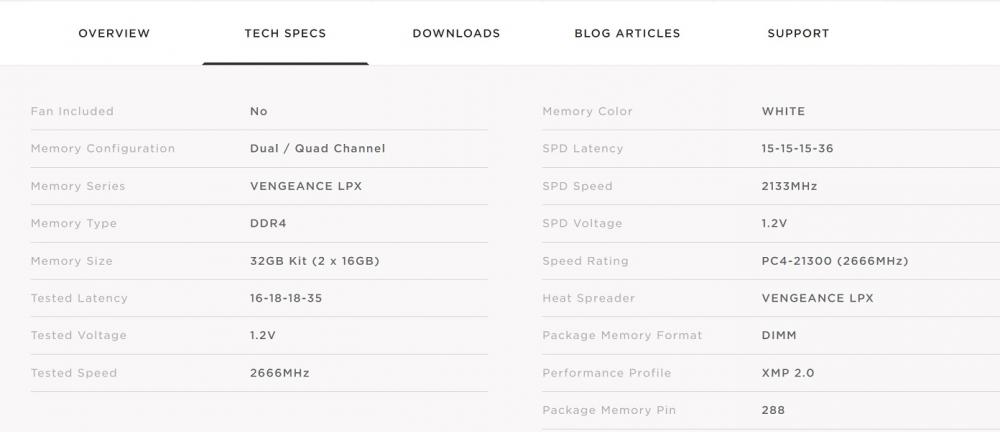This screenshot has width=1000, height=432.
Task: Click the Memory Type value DDR4
Action: (268, 223)
